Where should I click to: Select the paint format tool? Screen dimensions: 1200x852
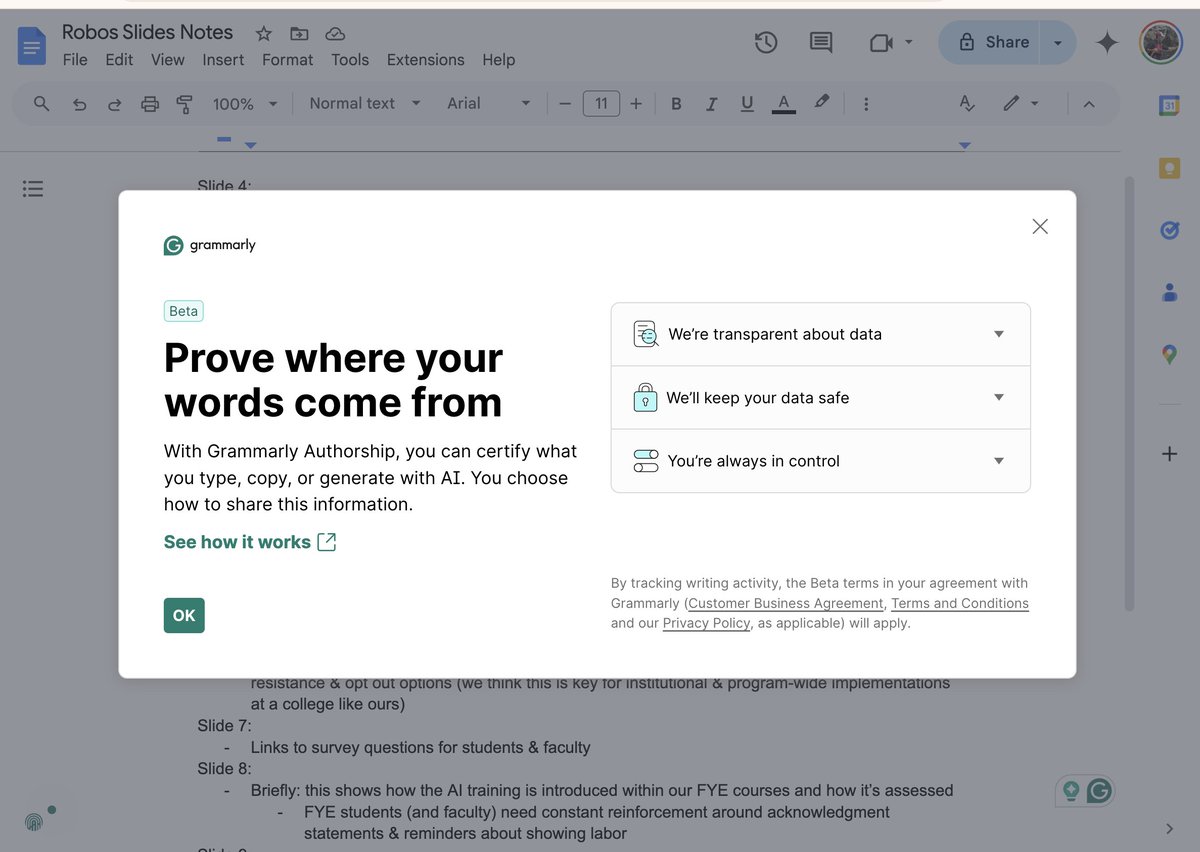[184, 104]
